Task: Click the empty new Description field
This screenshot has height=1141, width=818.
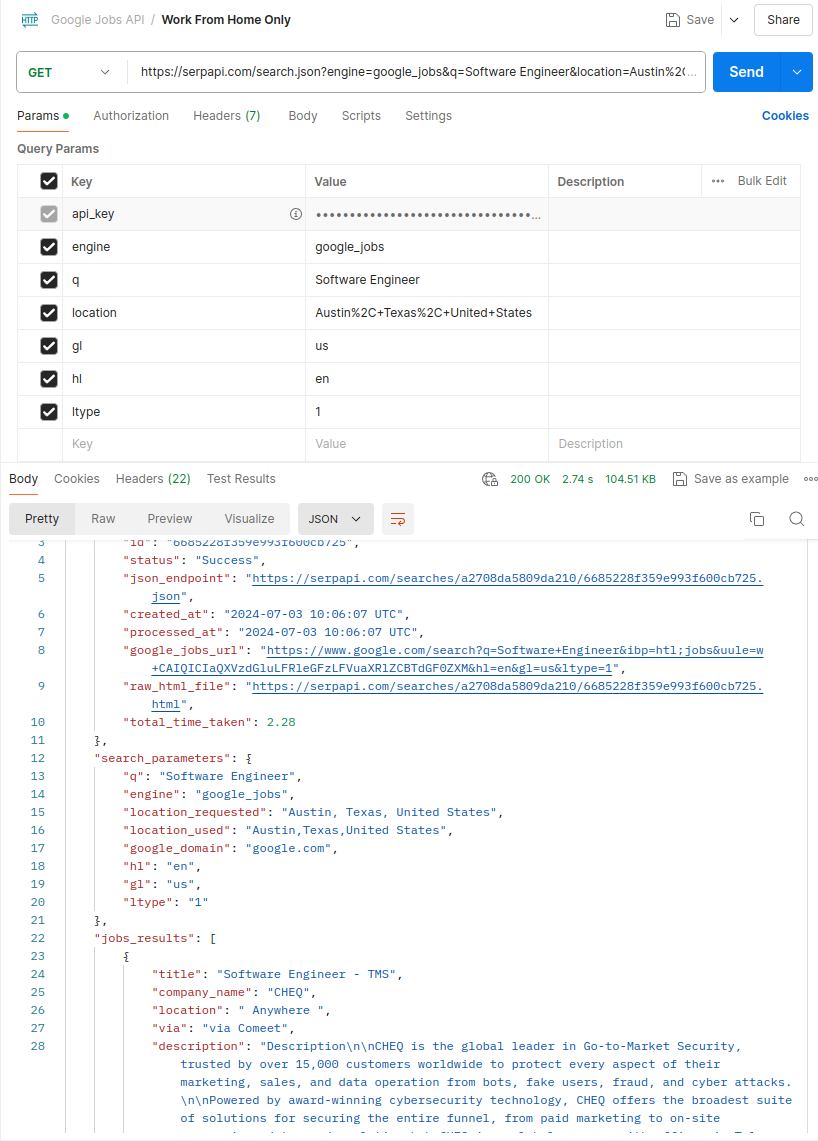Action: [674, 444]
